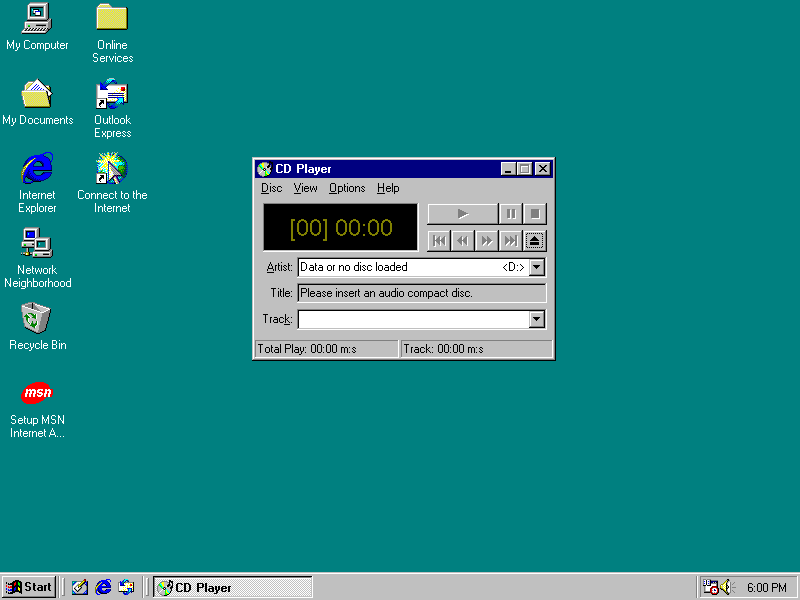Pause the CD with the Pause button

pos(511,214)
